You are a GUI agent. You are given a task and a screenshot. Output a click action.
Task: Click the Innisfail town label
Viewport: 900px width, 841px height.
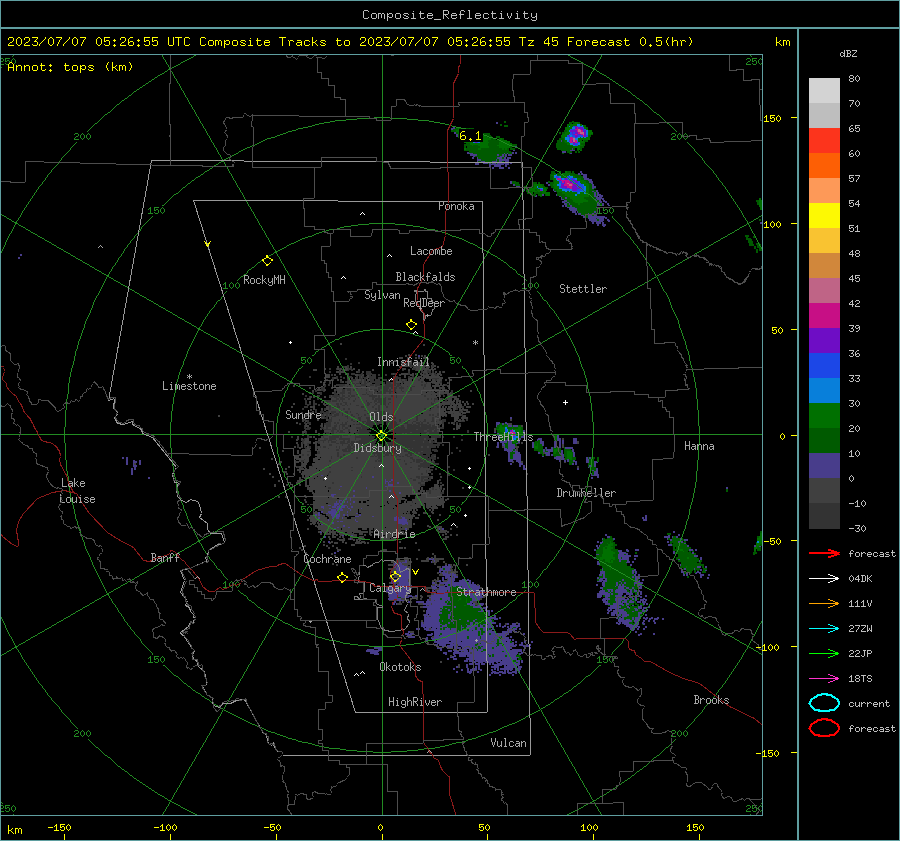click(x=403, y=362)
